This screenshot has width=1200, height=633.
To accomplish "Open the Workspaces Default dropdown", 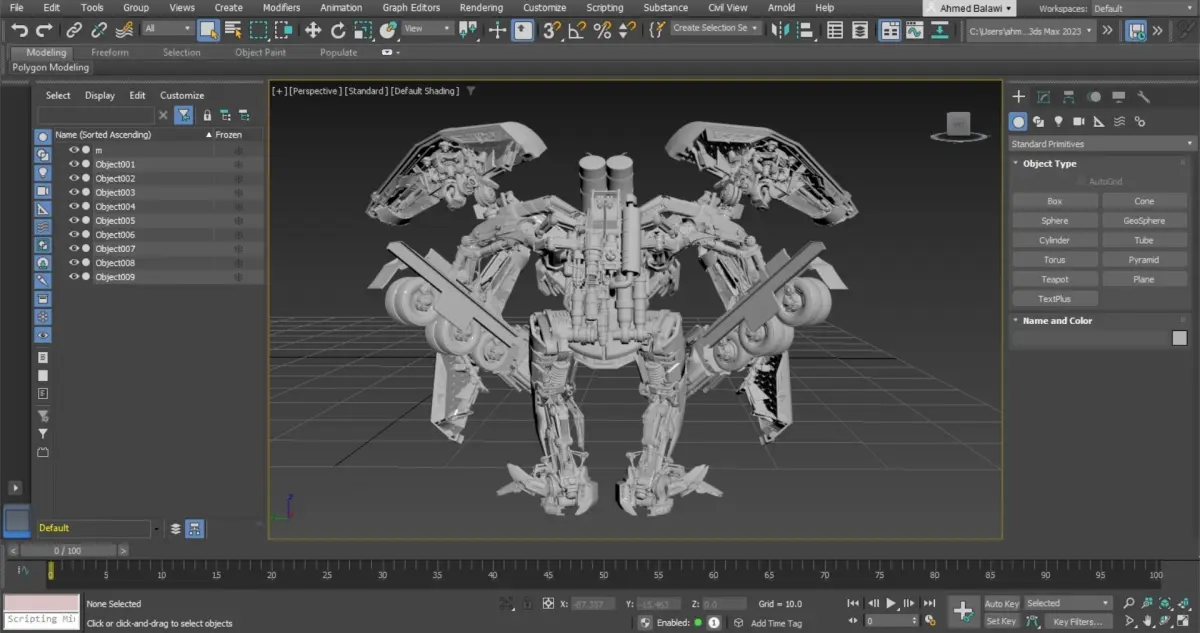I will [1144, 8].
